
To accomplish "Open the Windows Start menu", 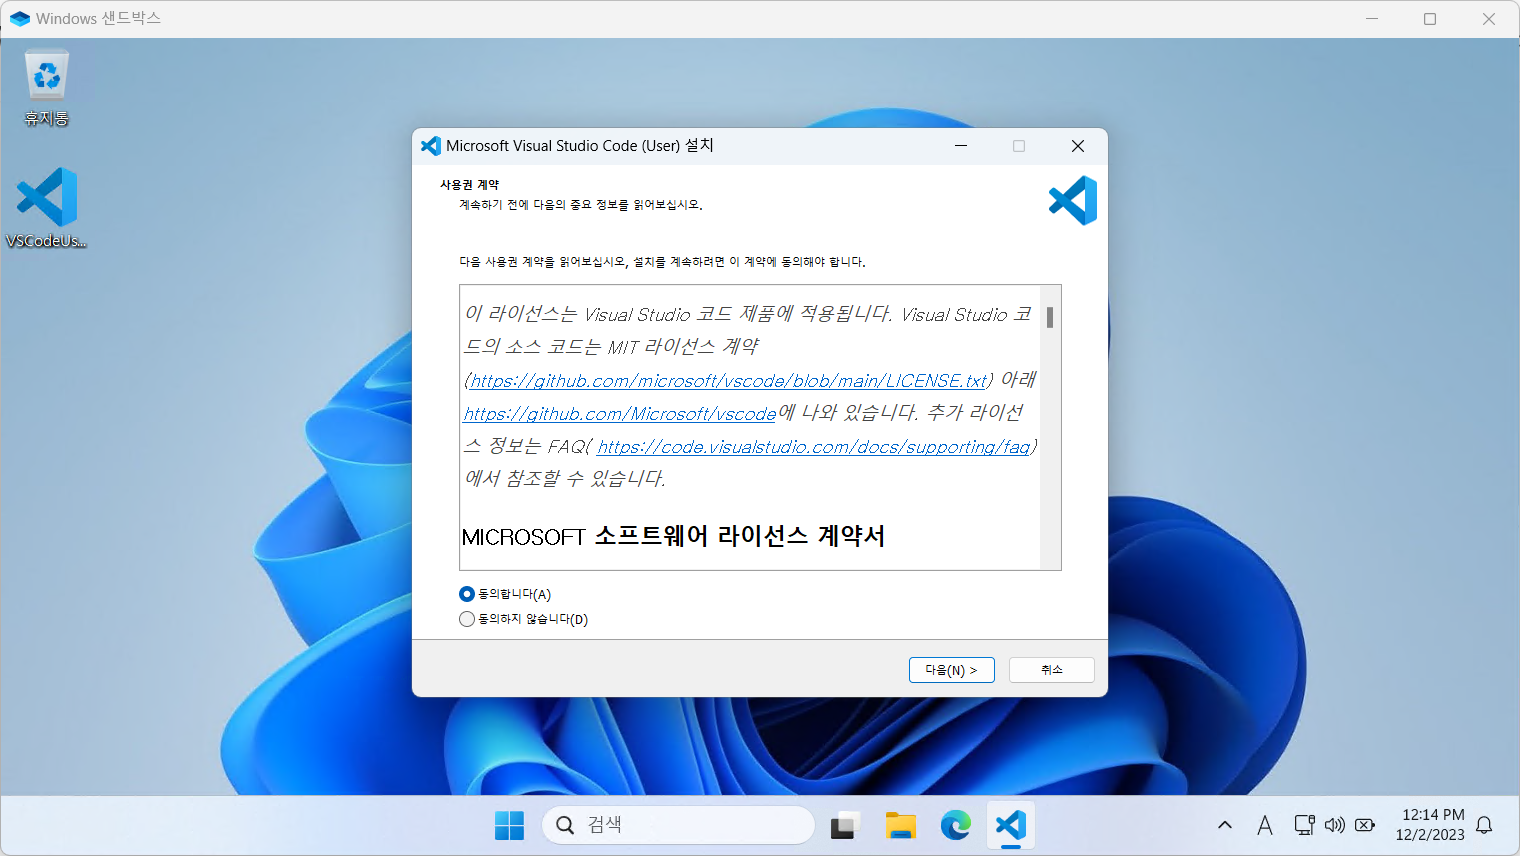I will [509, 825].
